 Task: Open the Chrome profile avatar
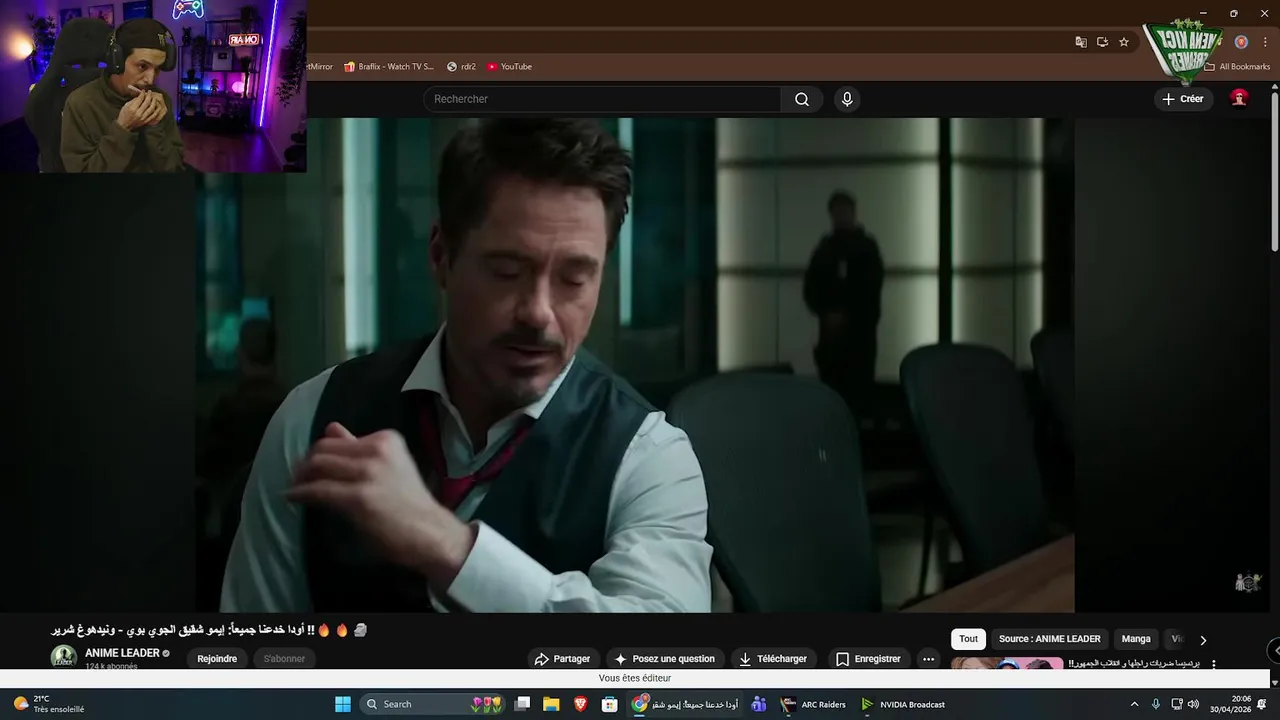coord(1241,42)
